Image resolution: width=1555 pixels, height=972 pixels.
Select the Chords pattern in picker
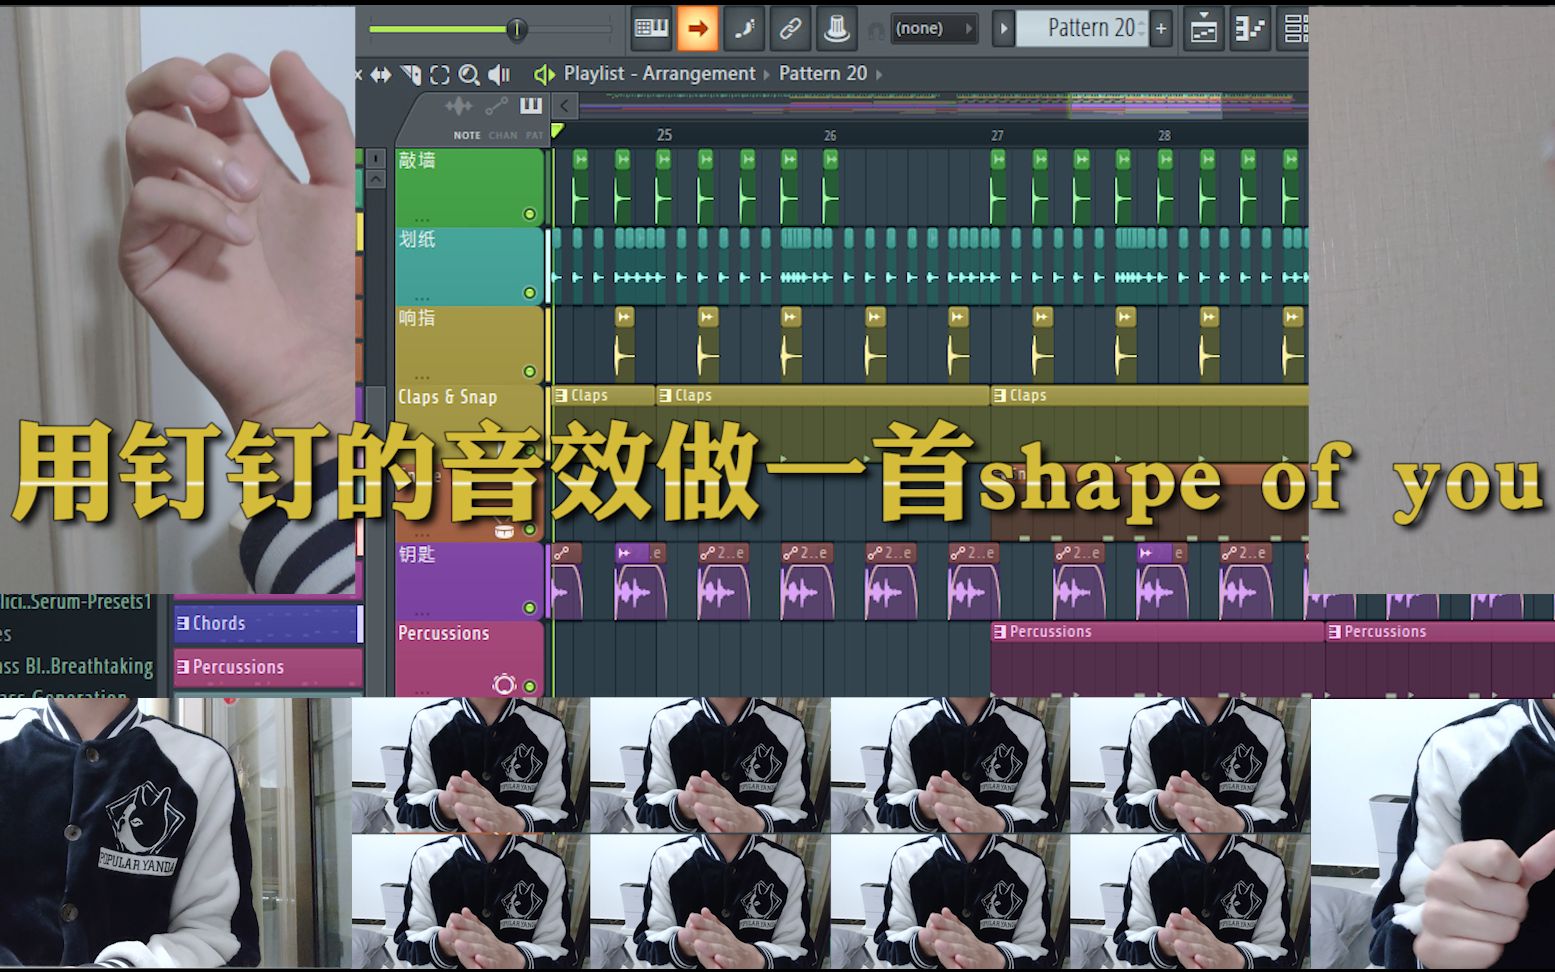tap(267, 623)
